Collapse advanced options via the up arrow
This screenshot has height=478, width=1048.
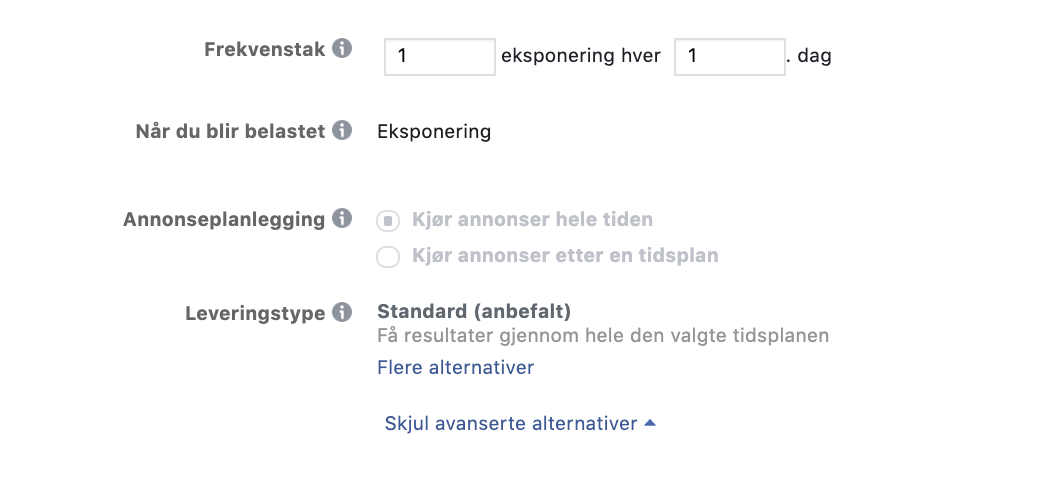650,423
